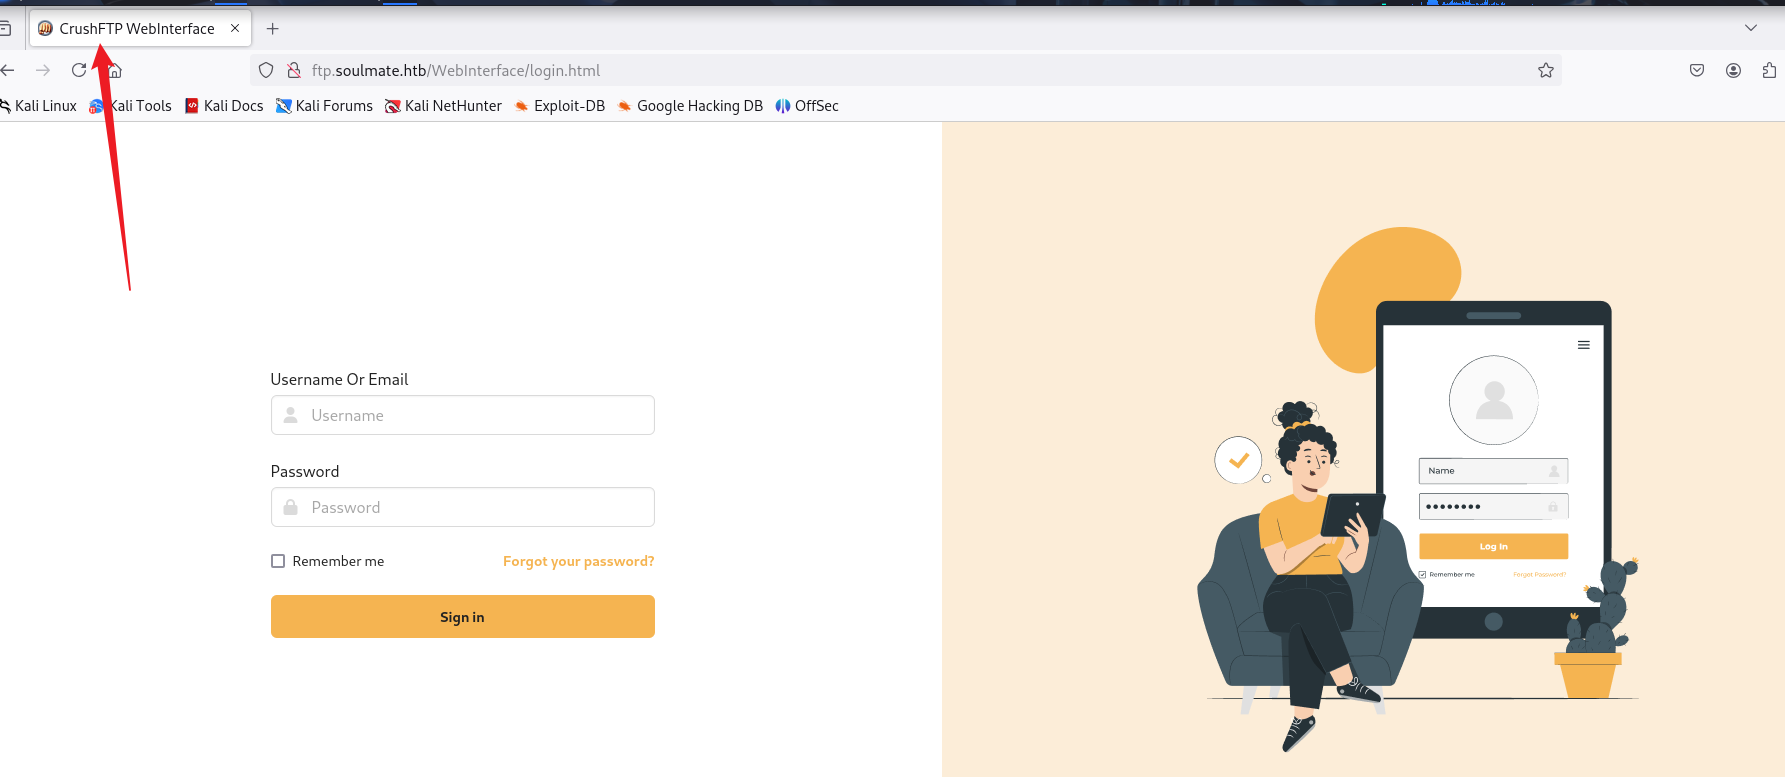Image resolution: width=1785 pixels, height=777 pixels.
Task: Expand the list all tabs chevron
Action: tap(1751, 28)
